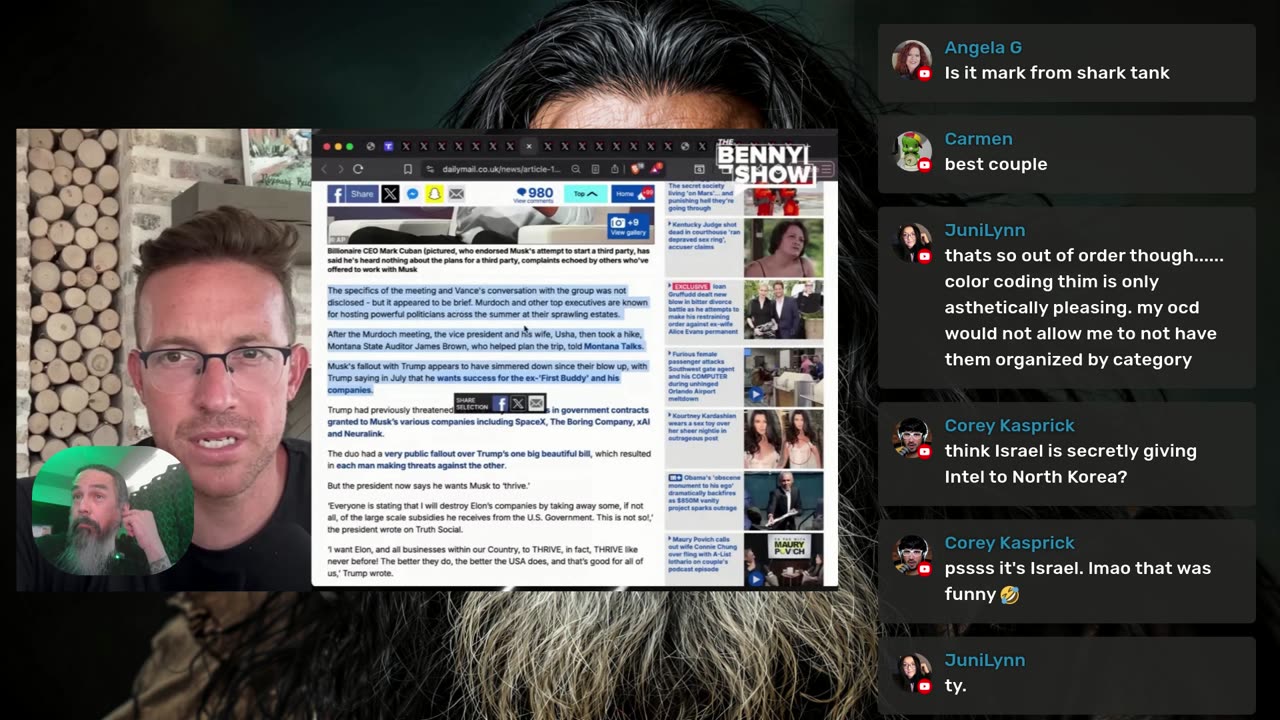The width and height of the screenshot is (1280, 720).
Task: Close the active browser tab
Action: (529, 146)
